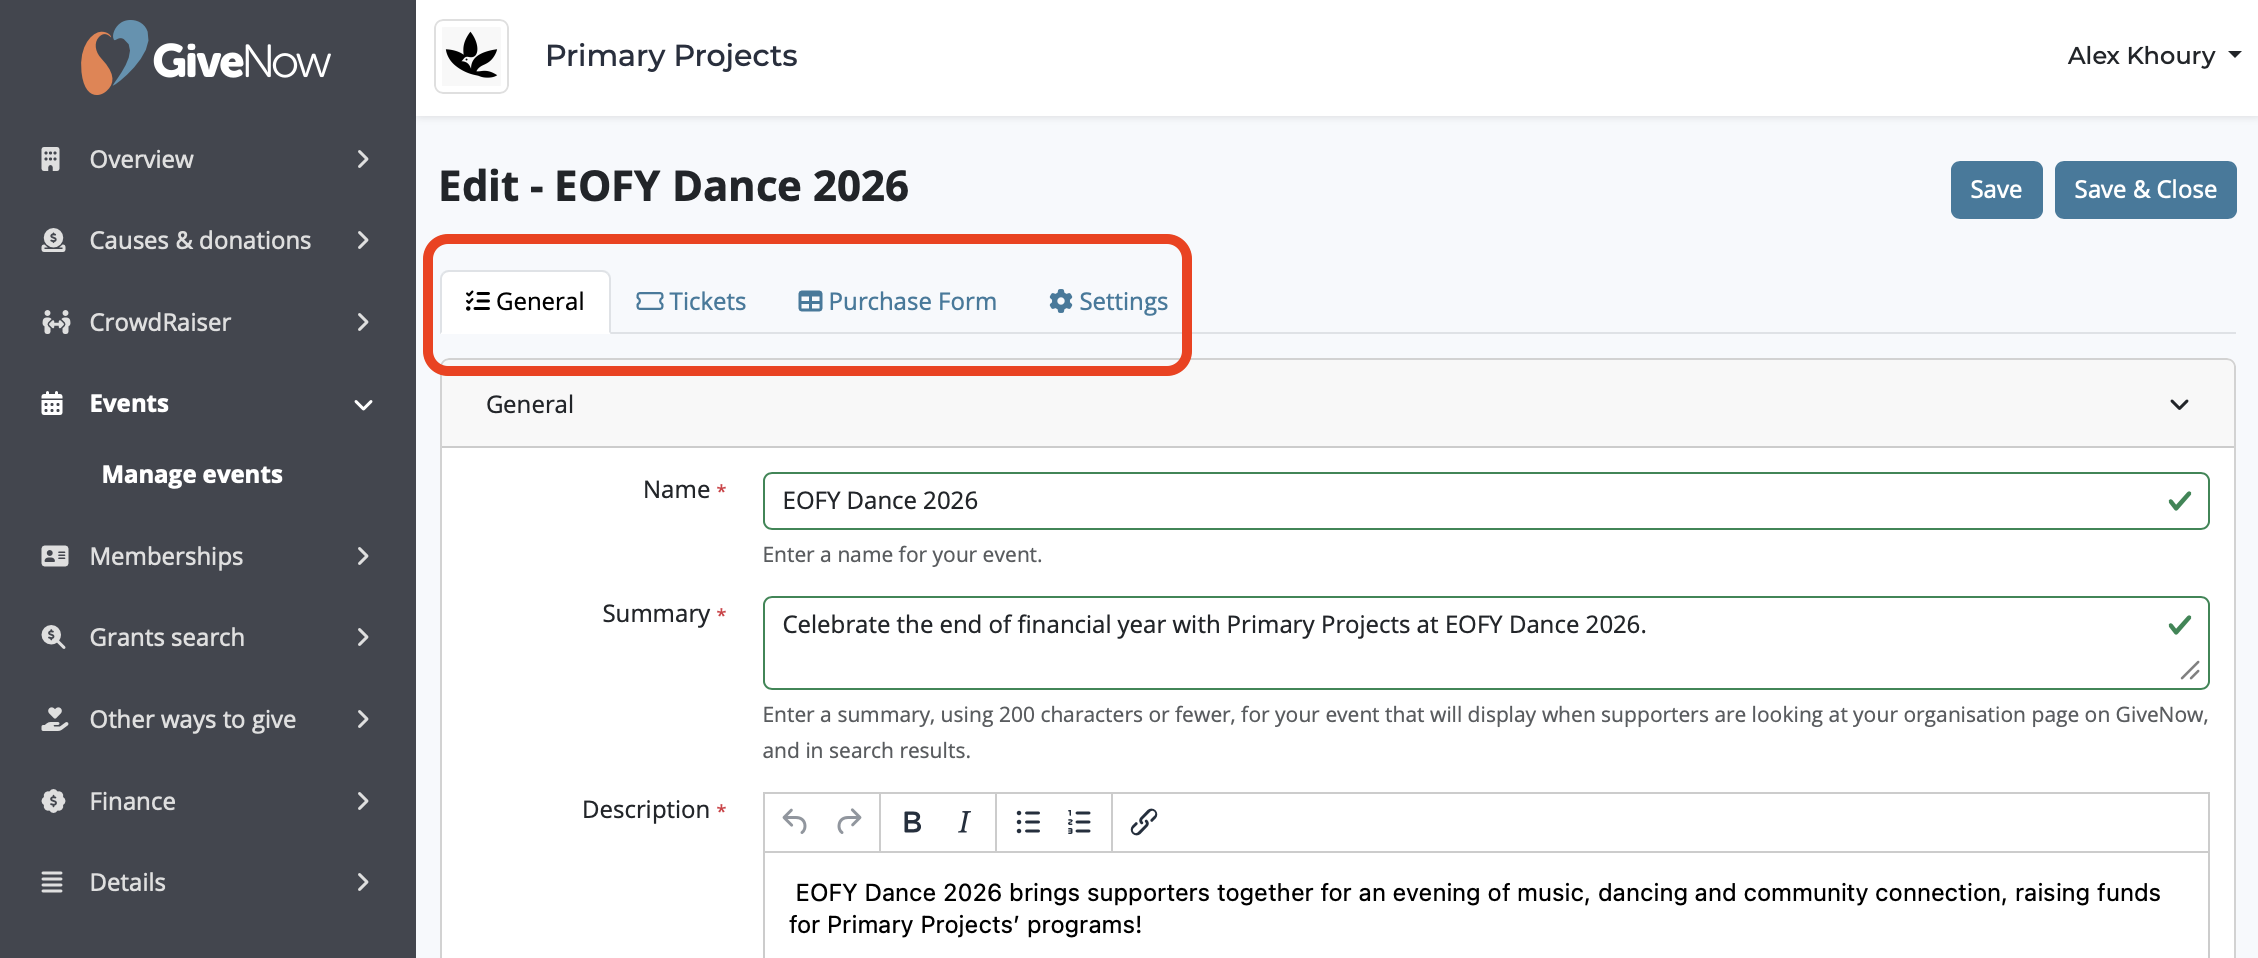2258x958 pixels.
Task: Collapse the Events sidebar section
Action: 207,403
